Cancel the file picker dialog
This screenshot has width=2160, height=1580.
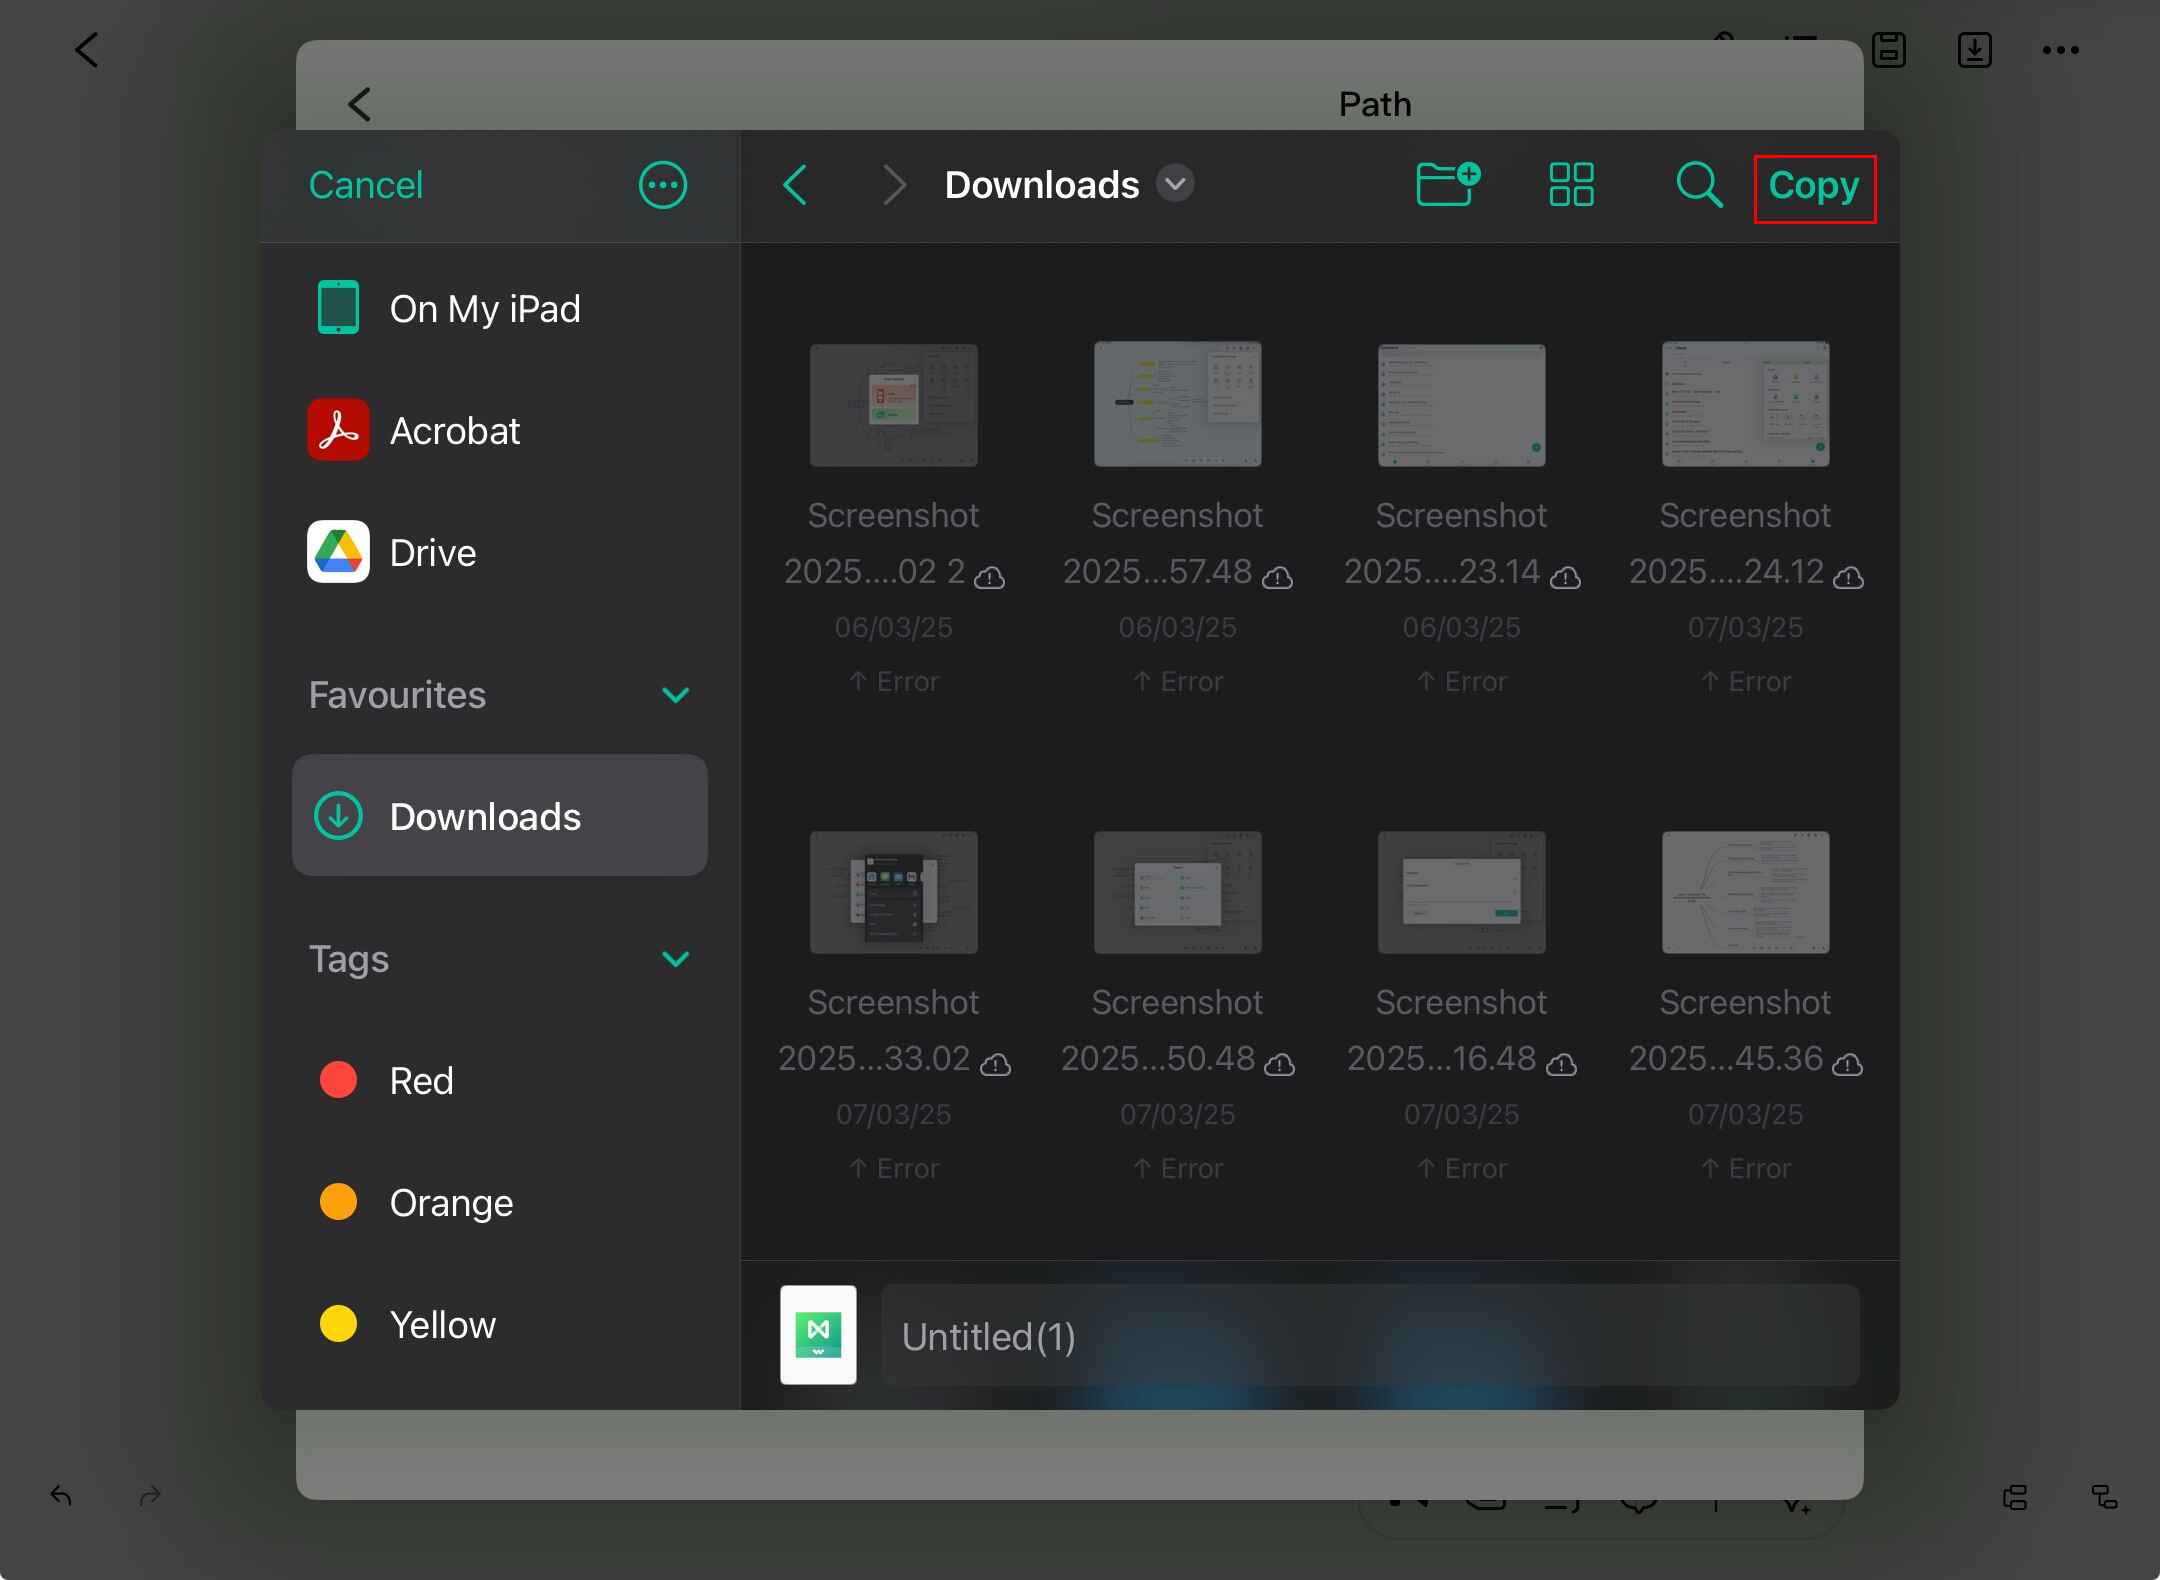(x=366, y=185)
